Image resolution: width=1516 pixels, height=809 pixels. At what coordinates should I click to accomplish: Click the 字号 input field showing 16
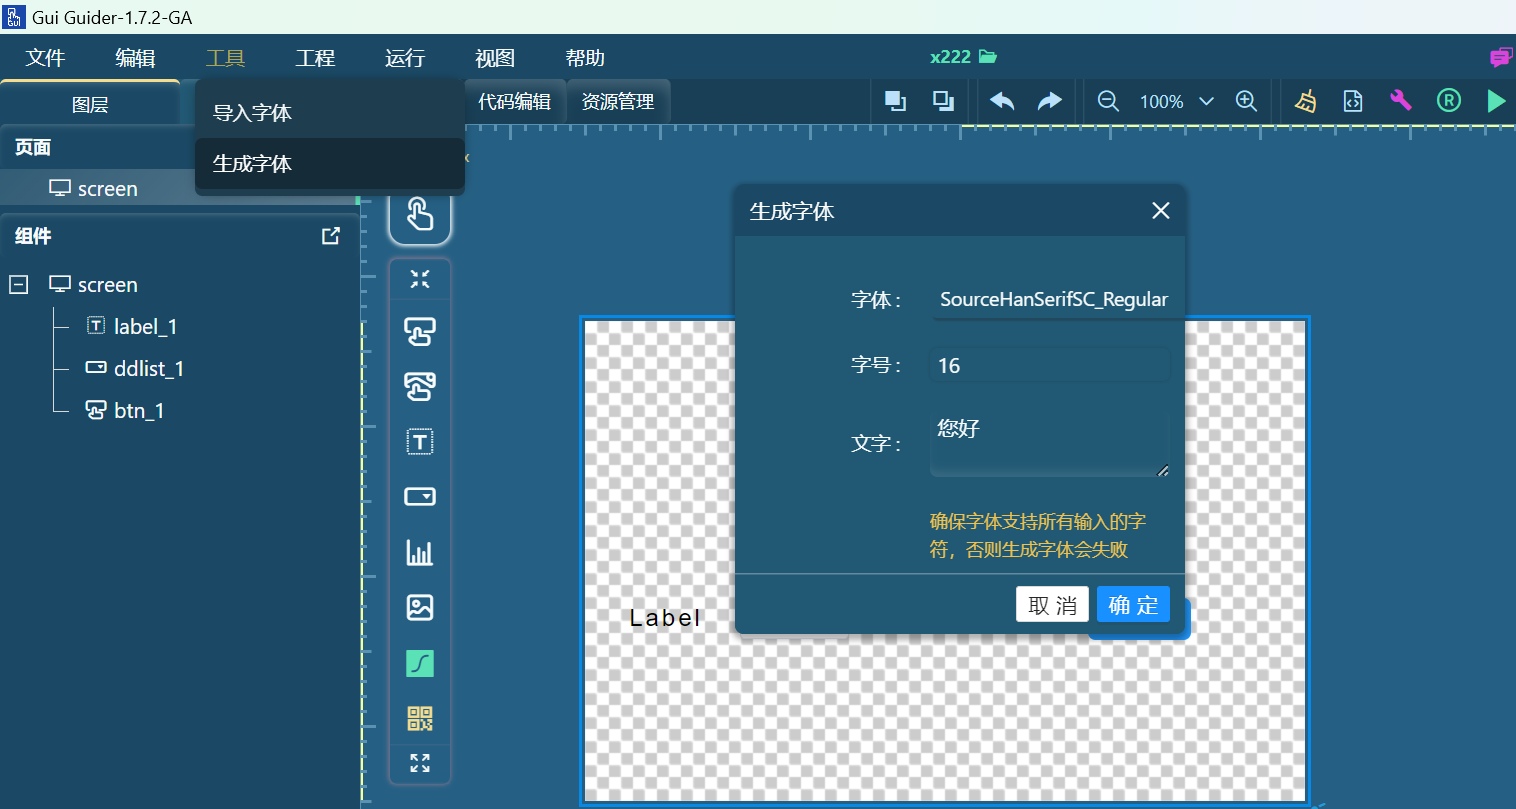(1050, 364)
